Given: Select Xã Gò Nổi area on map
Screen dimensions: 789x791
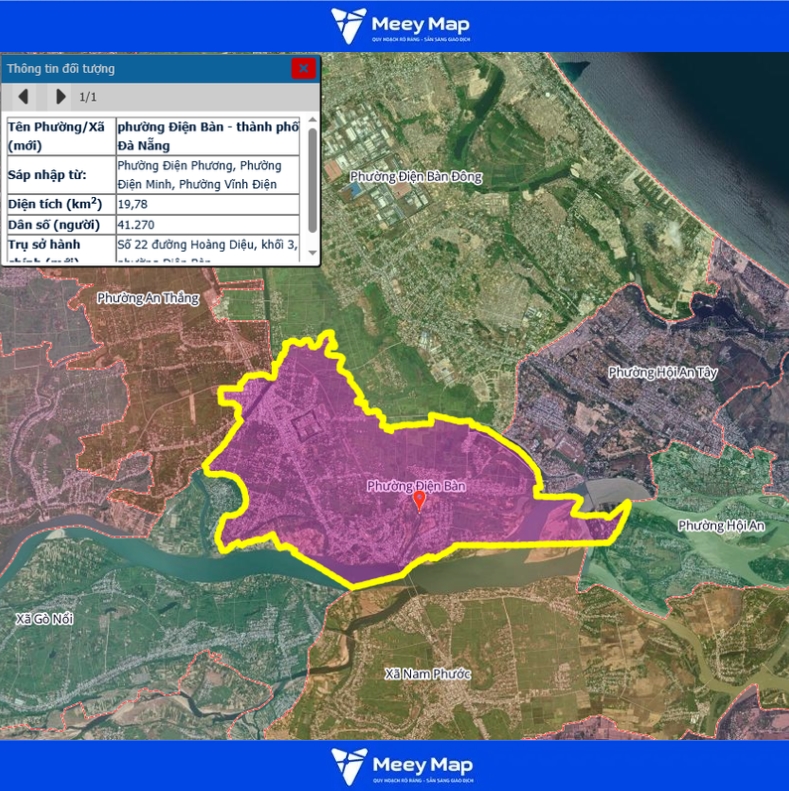Looking at the screenshot, I should click(46, 619).
